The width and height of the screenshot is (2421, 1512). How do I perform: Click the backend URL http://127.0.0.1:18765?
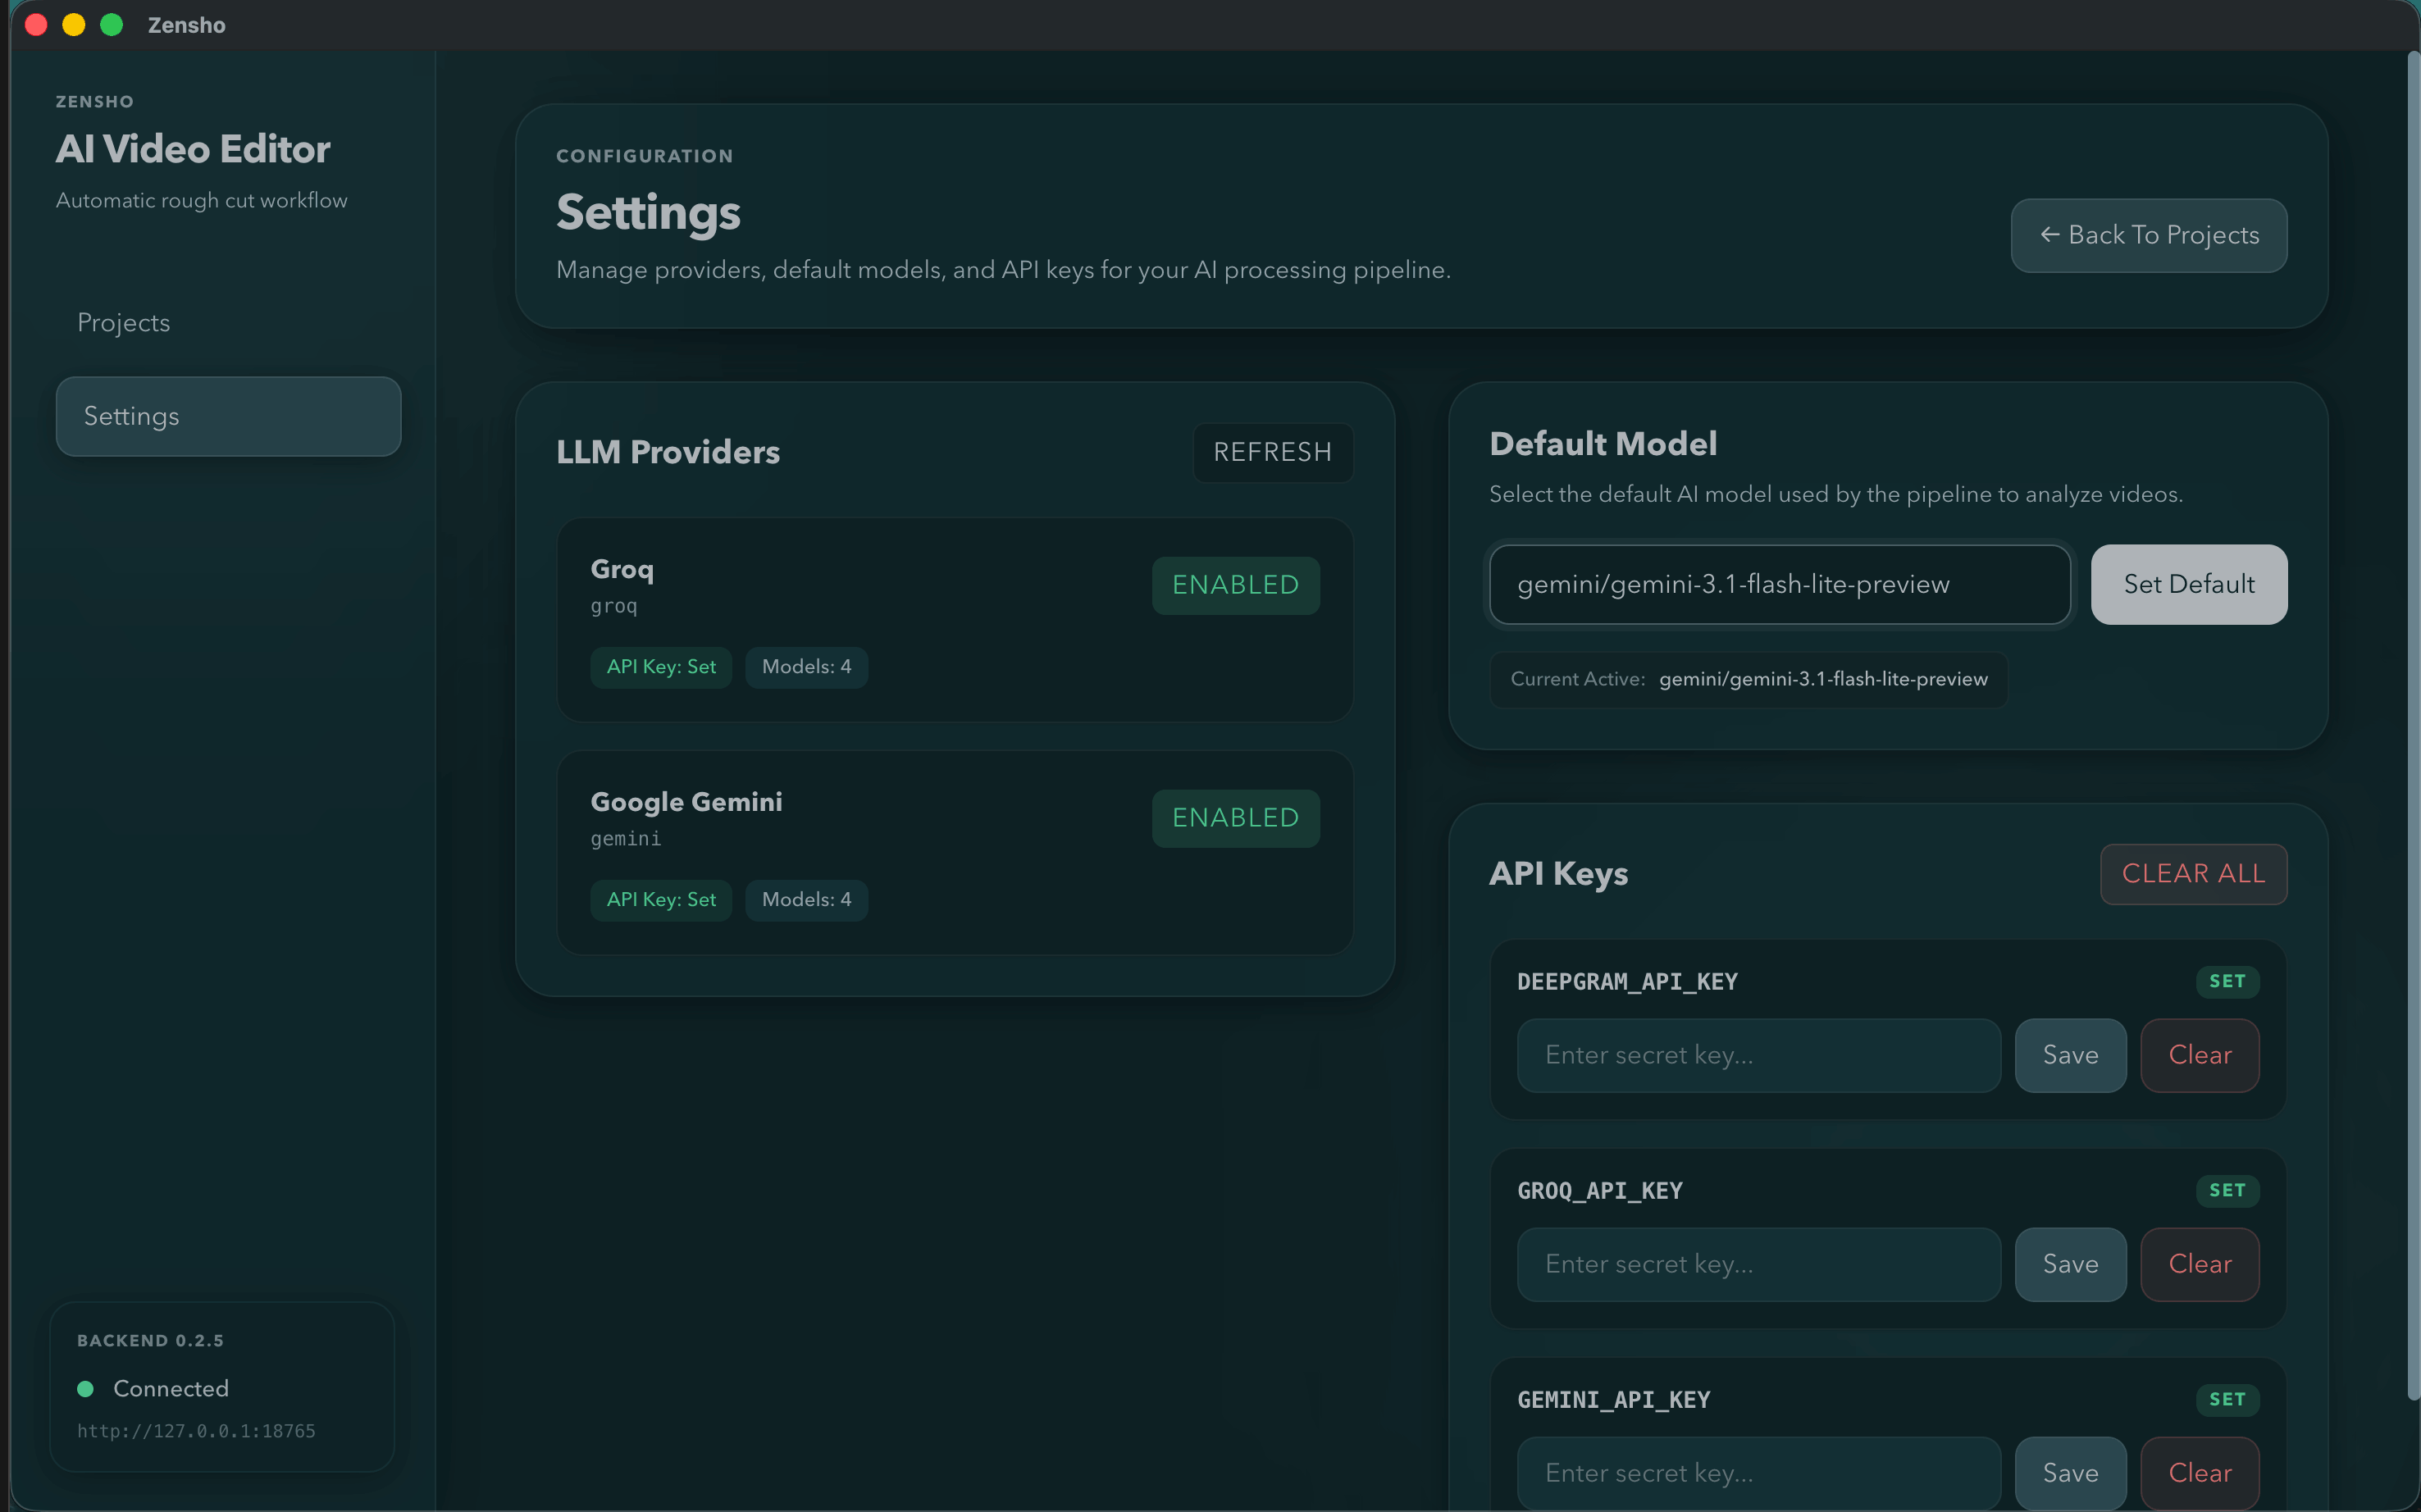(x=196, y=1431)
